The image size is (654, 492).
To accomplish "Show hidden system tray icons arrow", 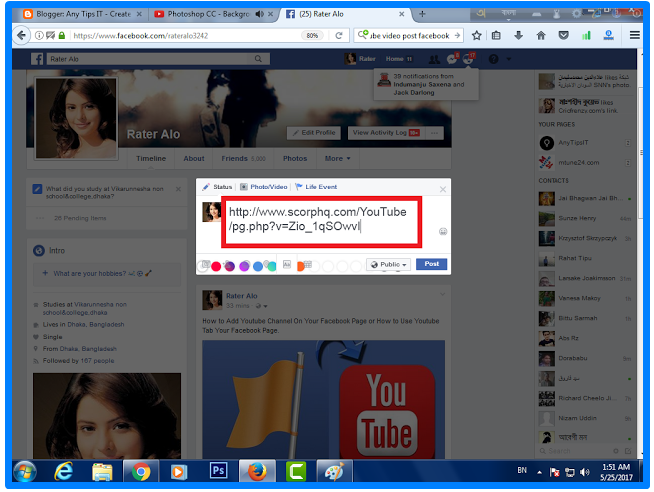I will 539,472.
